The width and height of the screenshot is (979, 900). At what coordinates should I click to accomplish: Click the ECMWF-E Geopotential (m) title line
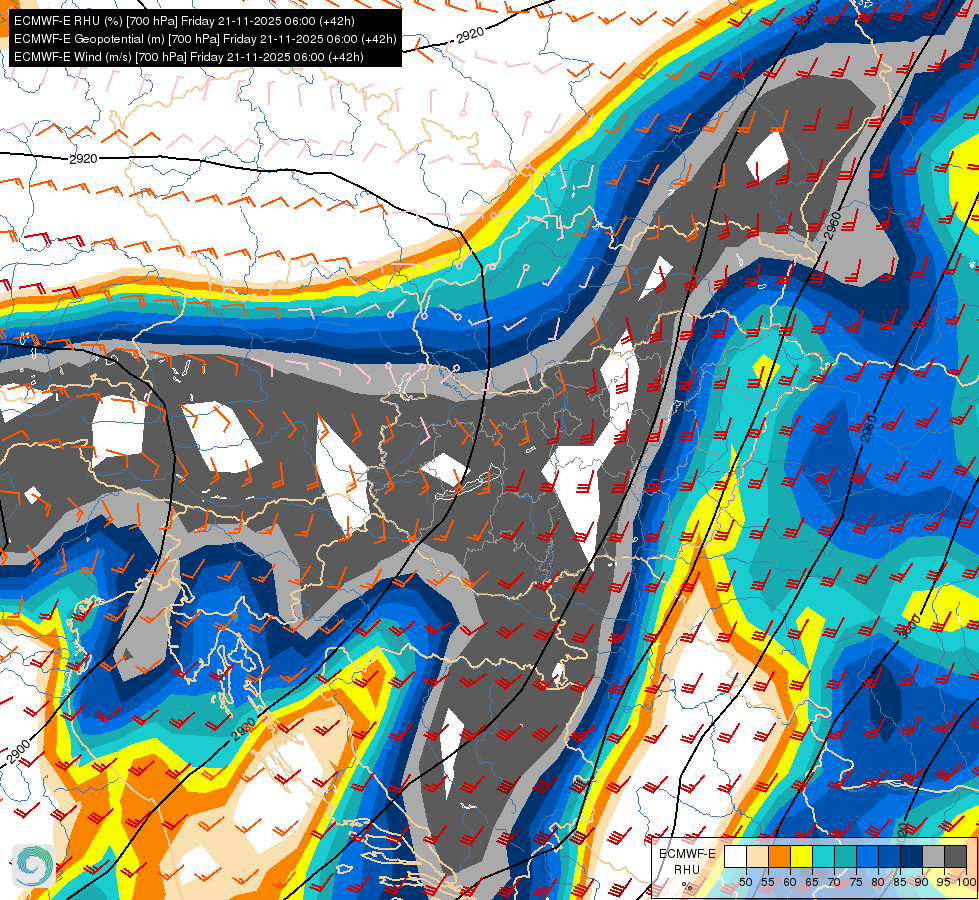pyautogui.click(x=205, y=39)
